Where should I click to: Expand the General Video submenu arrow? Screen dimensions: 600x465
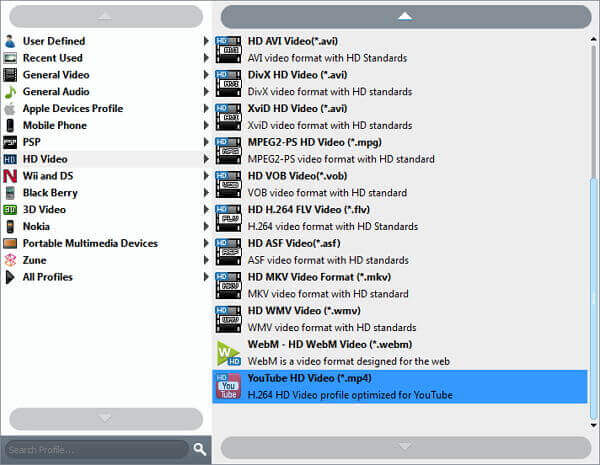(x=206, y=75)
